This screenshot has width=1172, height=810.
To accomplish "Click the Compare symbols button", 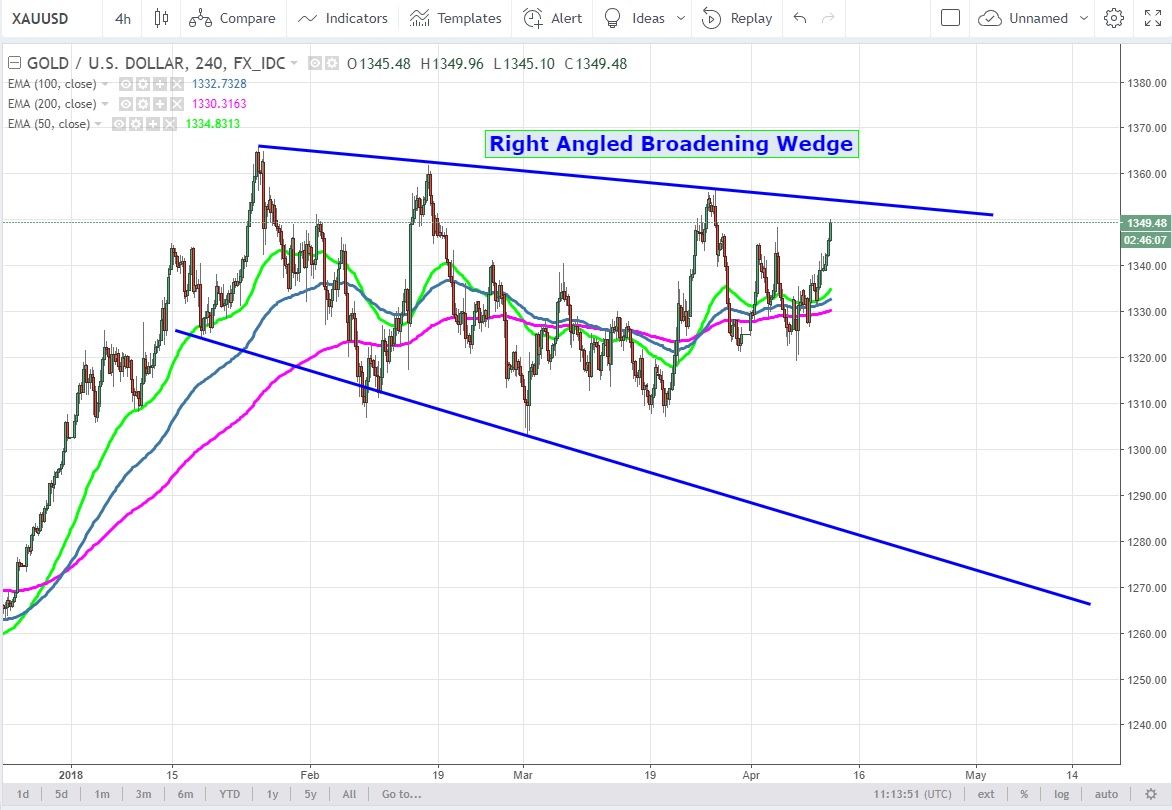I will (x=235, y=18).
